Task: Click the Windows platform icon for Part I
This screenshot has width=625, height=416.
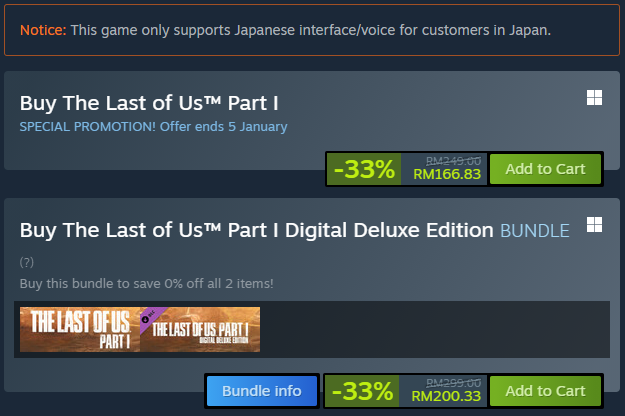Action: [593, 97]
